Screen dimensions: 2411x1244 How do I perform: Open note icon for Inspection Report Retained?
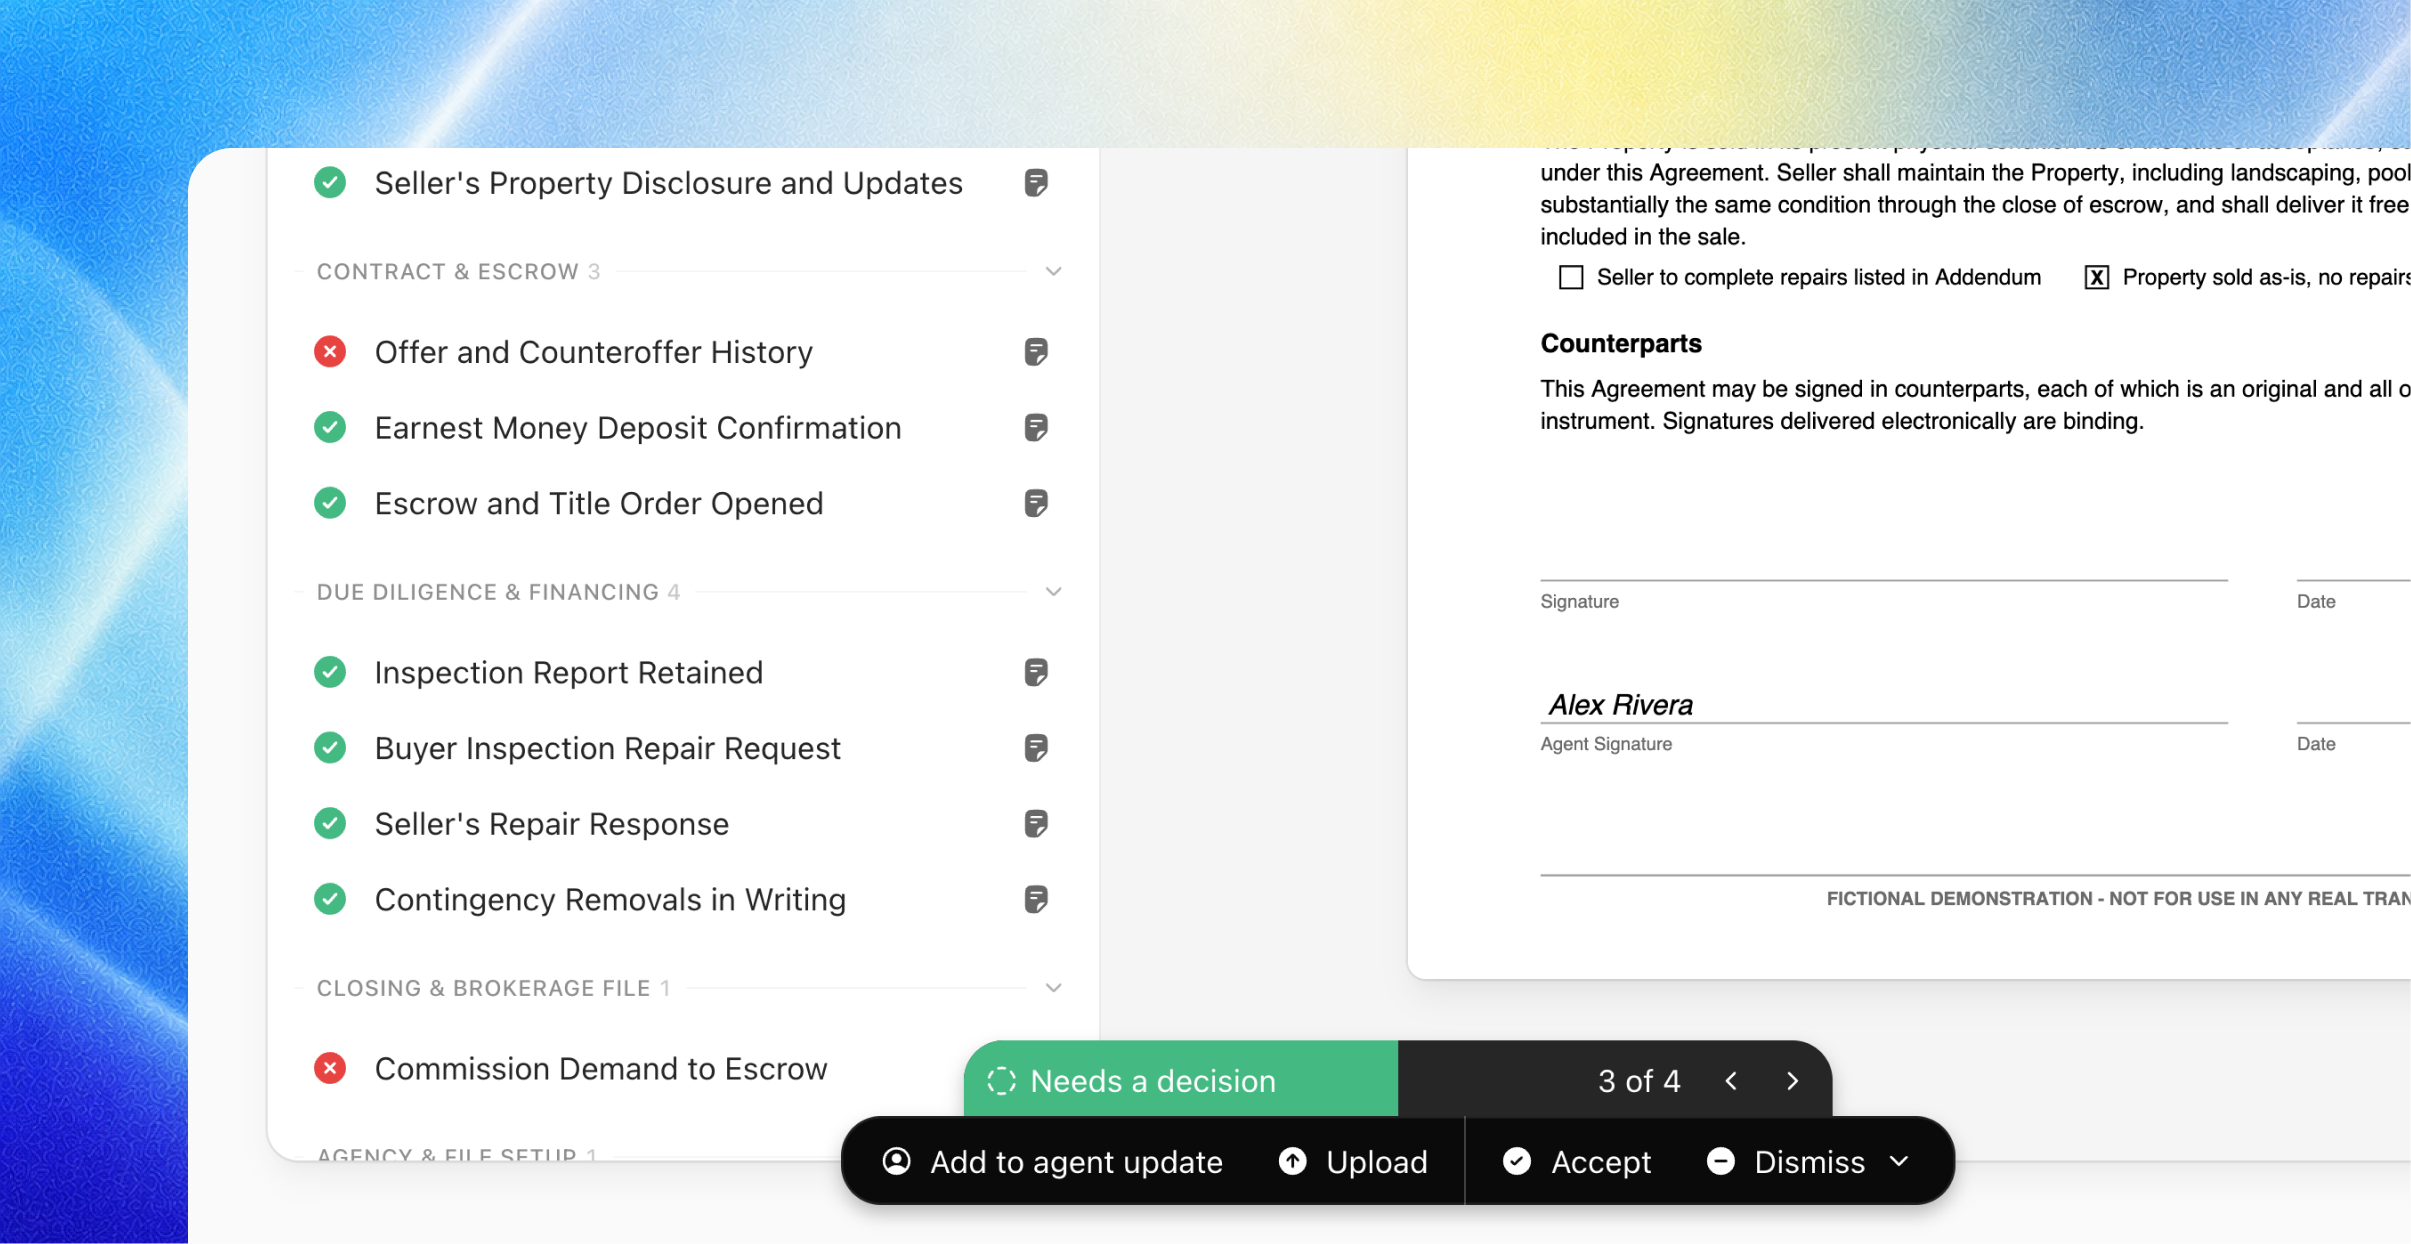pyautogui.click(x=1036, y=672)
